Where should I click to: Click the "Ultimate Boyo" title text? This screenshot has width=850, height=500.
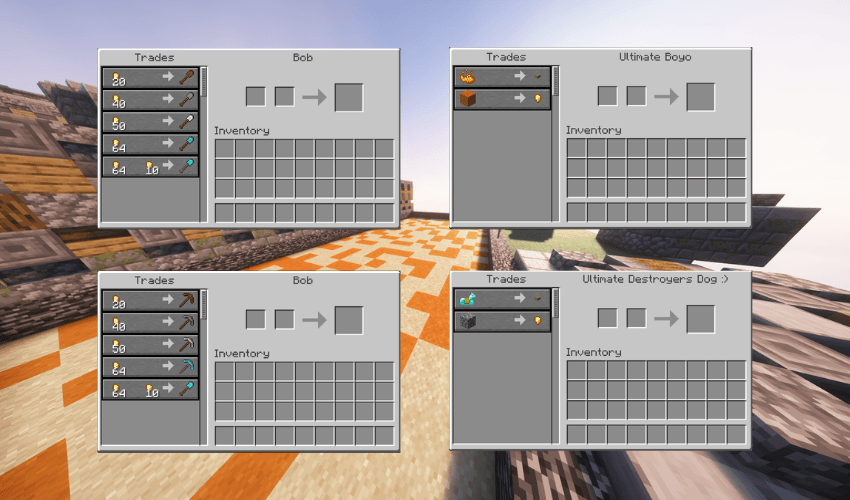point(655,57)
